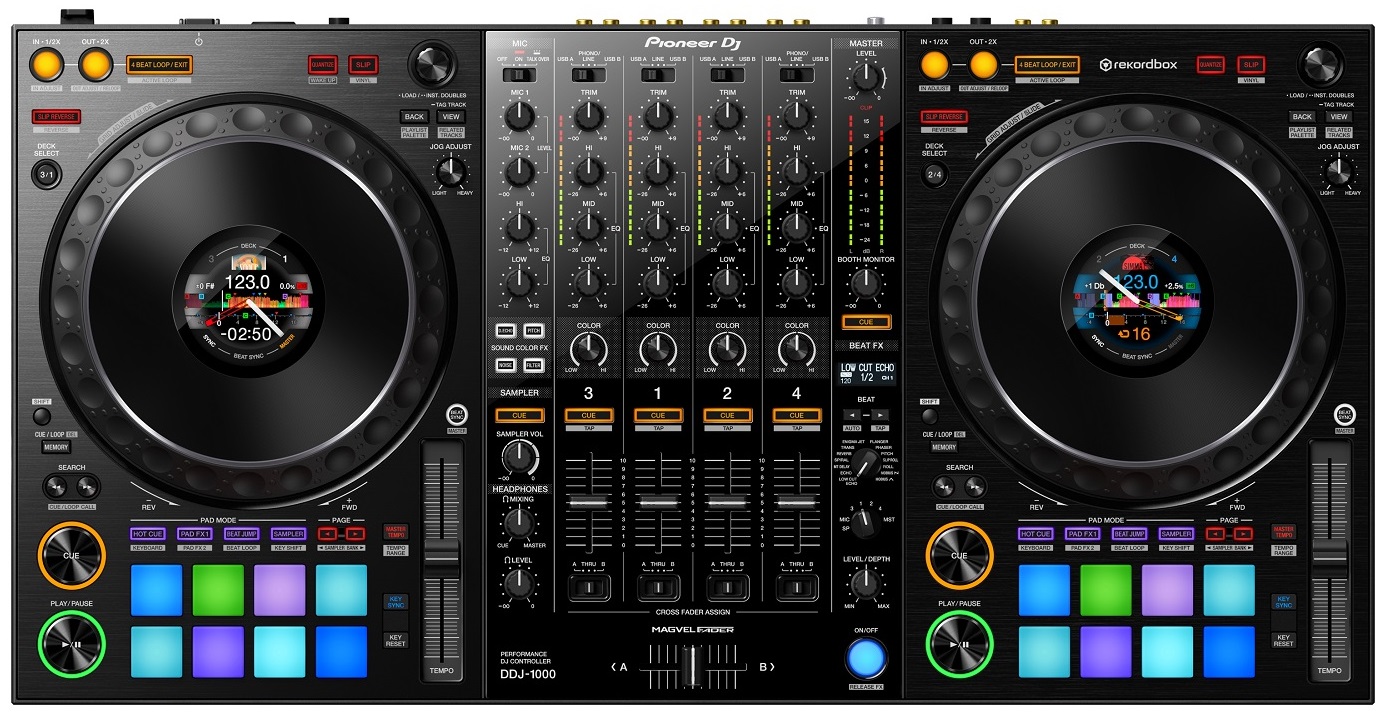Click the channel 1 volume fader
The image size is (1386, 720).
click(657, 501)
